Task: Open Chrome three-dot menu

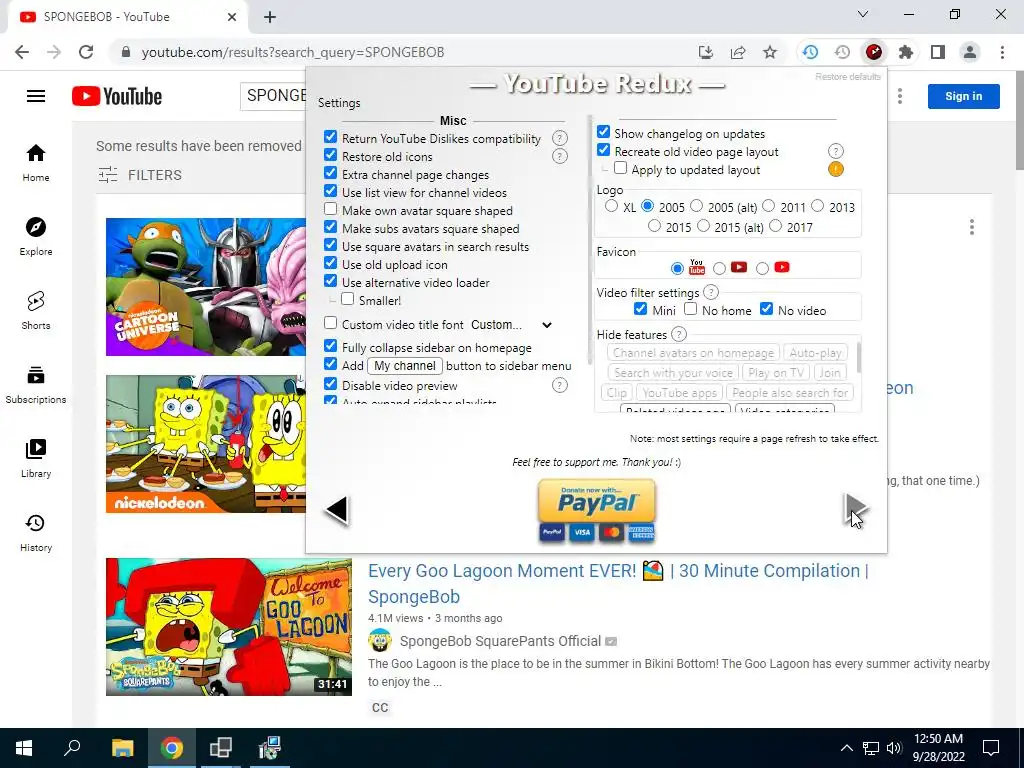Action: point(1002,52)
